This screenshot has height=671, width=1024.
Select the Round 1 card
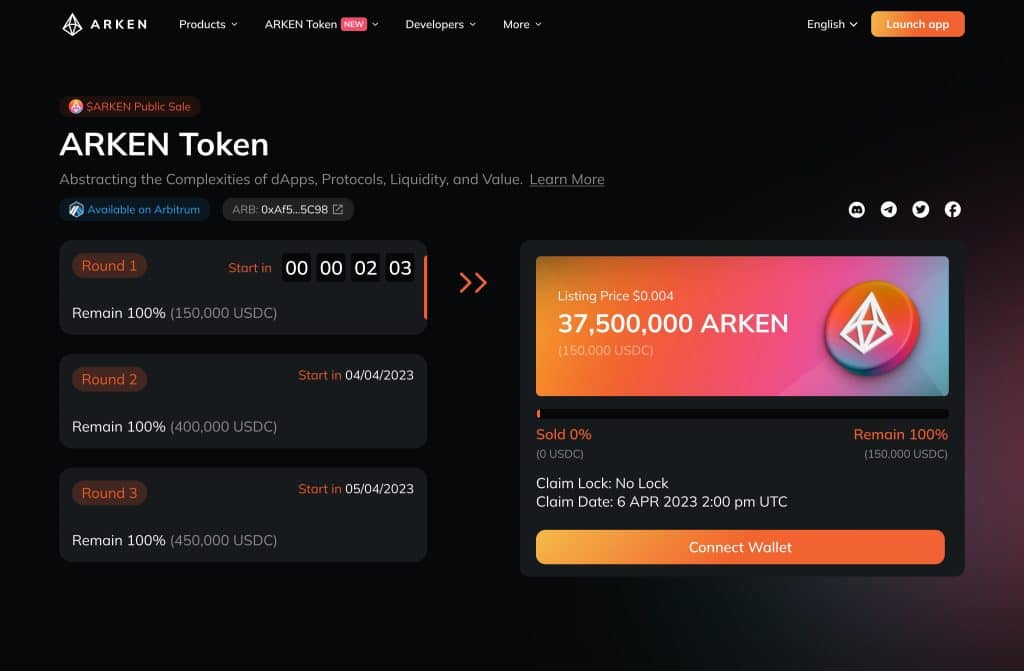pos(243,287)
